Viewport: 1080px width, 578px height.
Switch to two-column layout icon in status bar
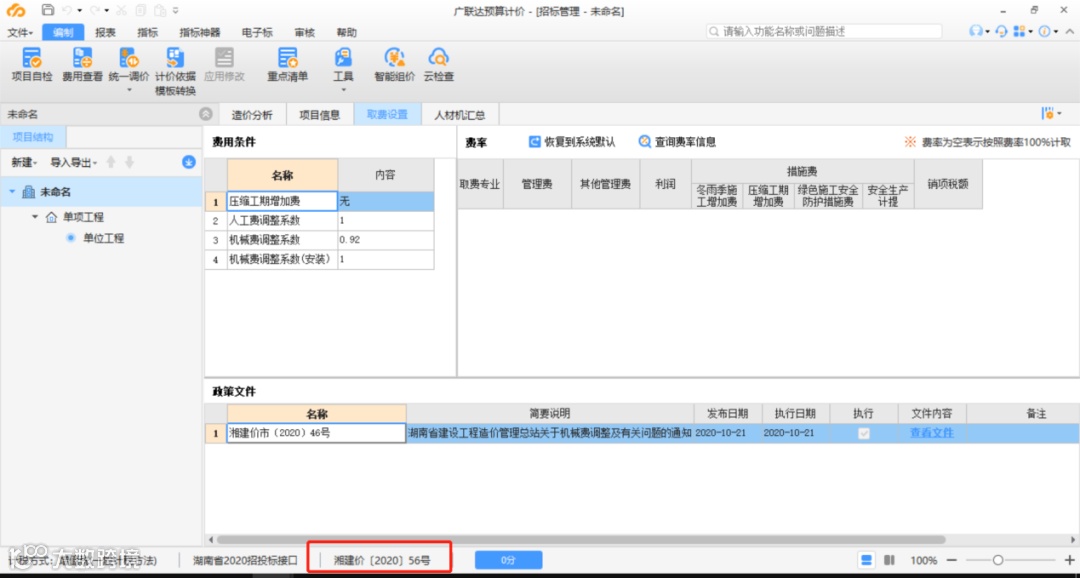point(889,560)
